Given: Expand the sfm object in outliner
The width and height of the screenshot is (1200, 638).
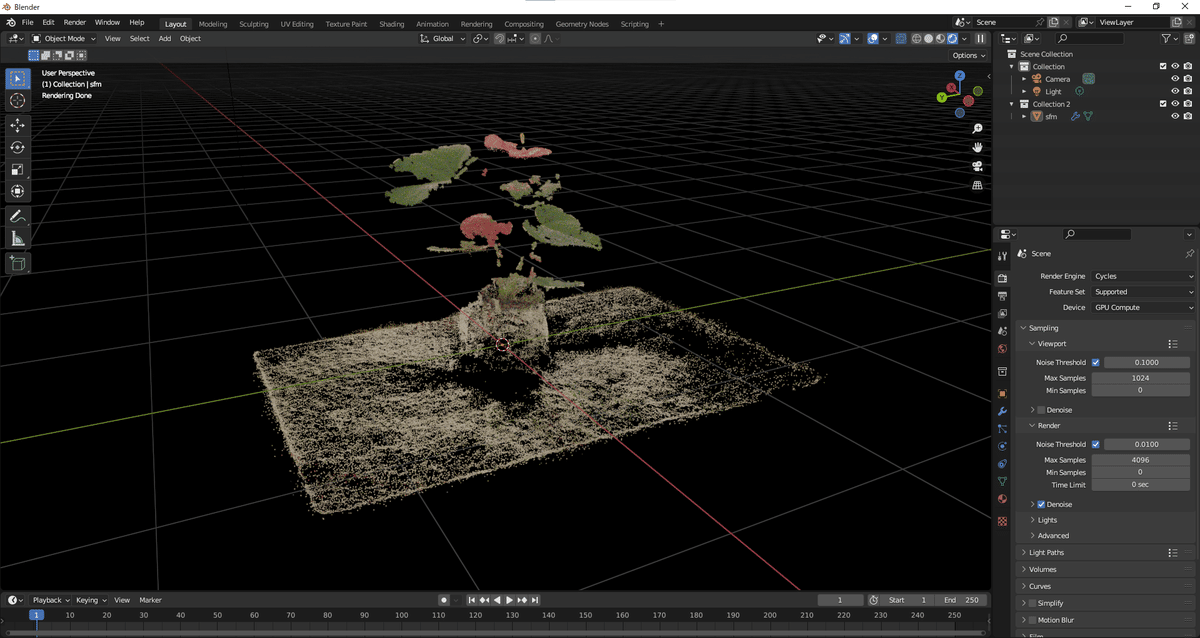Looking at the screenshot, I should click(x=1024, y=116).
